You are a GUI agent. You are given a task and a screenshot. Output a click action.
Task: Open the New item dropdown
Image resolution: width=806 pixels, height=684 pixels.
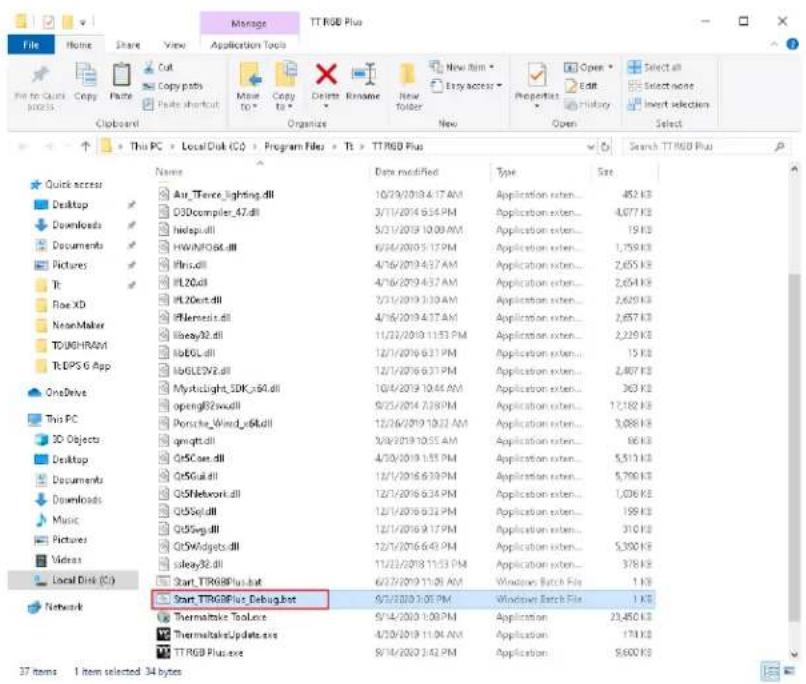[462, 67]
